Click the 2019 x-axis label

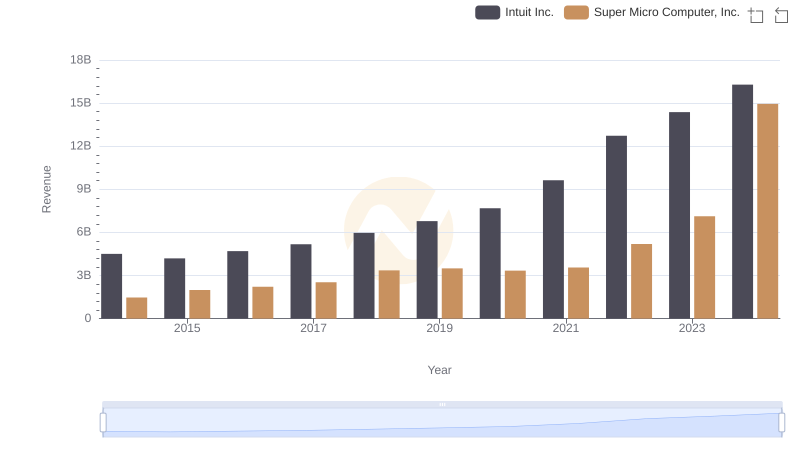439,328
